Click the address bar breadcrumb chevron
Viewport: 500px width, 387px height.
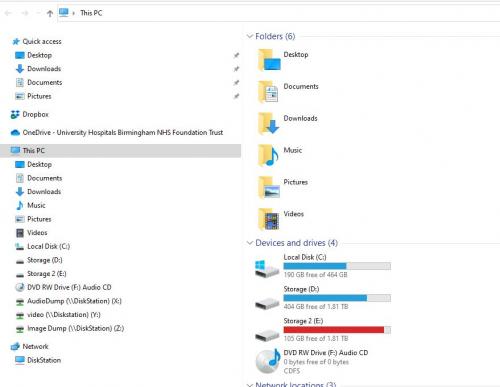click(x=73, y=13)
